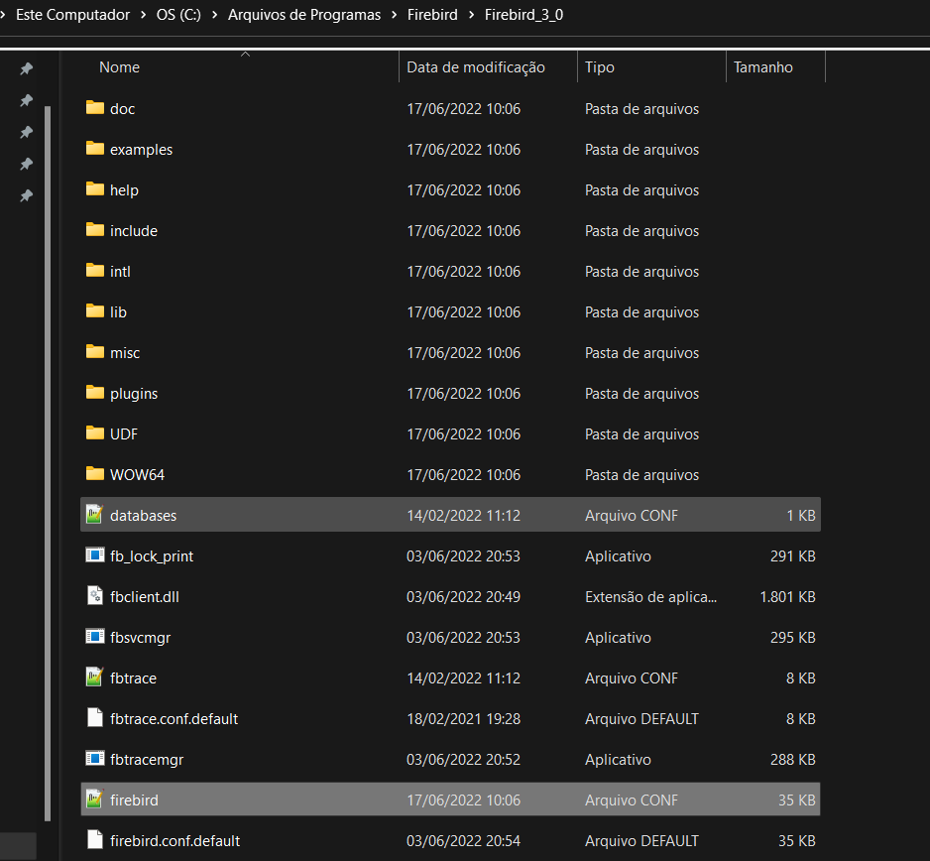Image resolution: width=930 pixels, height=861 pixels.
Task: Go to Firebird folder in breadcrumb
Action: click(432, 15)
